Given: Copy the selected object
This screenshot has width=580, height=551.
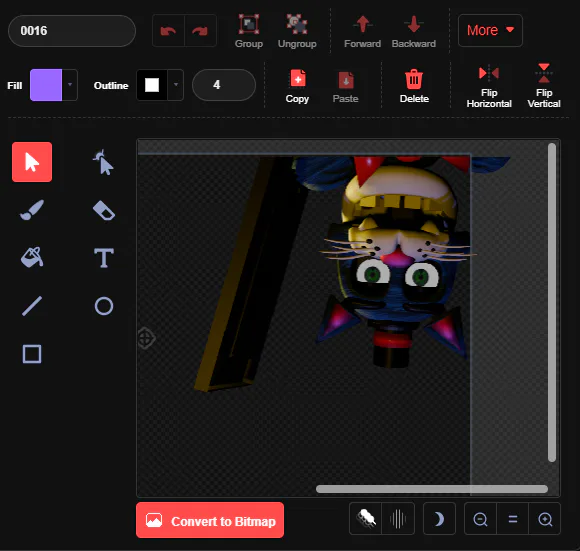Looking at the screenshot, I should click(297, 86).
